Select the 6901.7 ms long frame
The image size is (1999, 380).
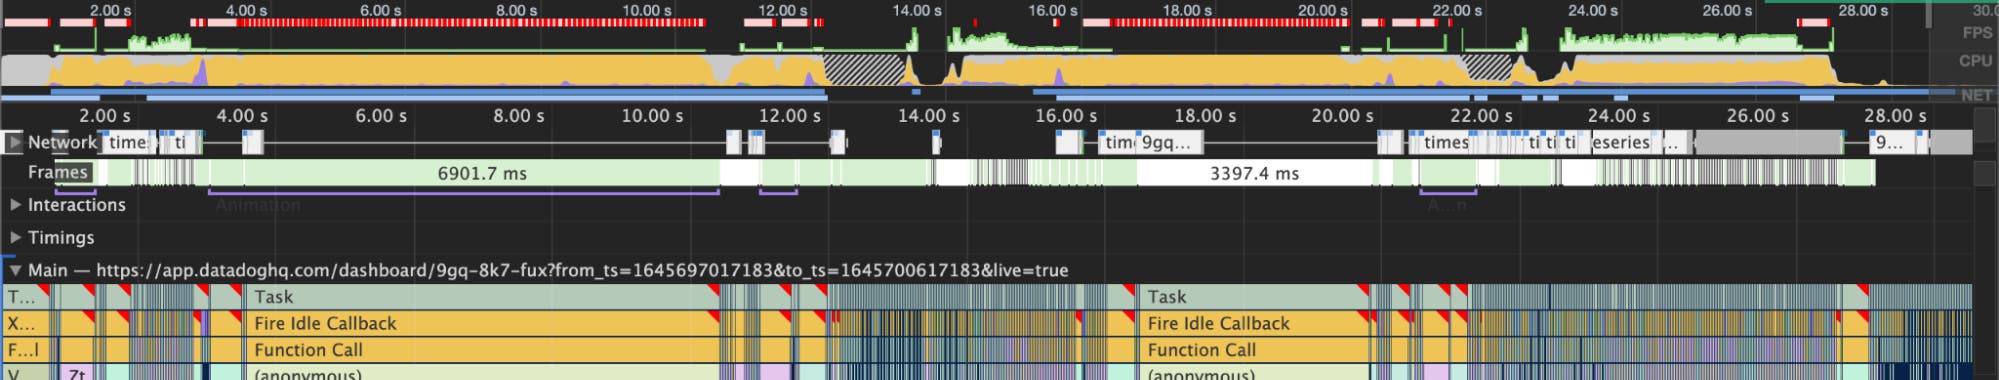482,173
